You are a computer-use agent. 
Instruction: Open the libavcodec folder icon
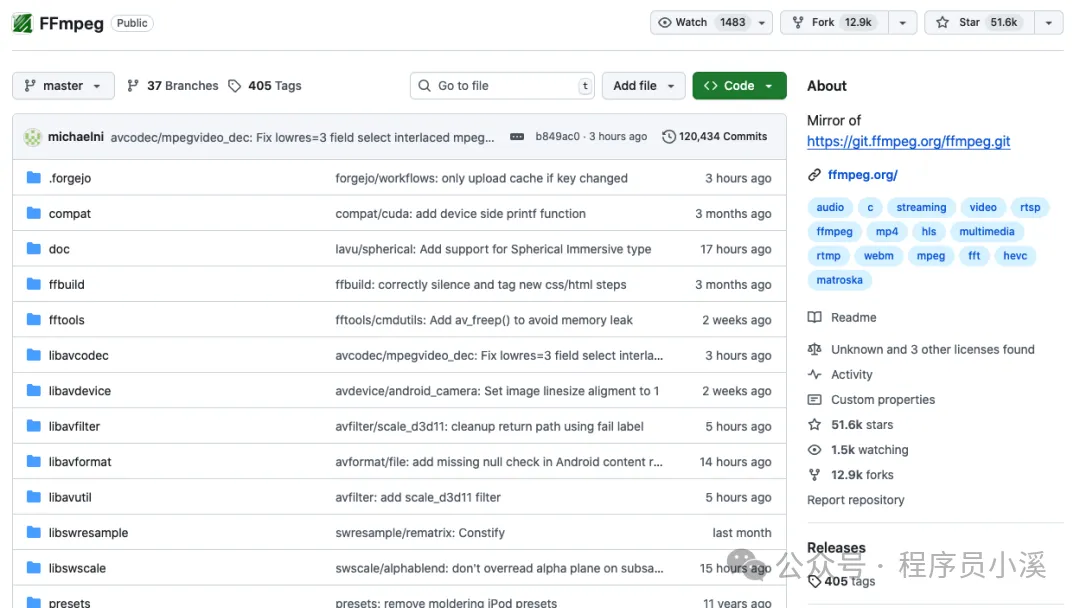[34, 355]
